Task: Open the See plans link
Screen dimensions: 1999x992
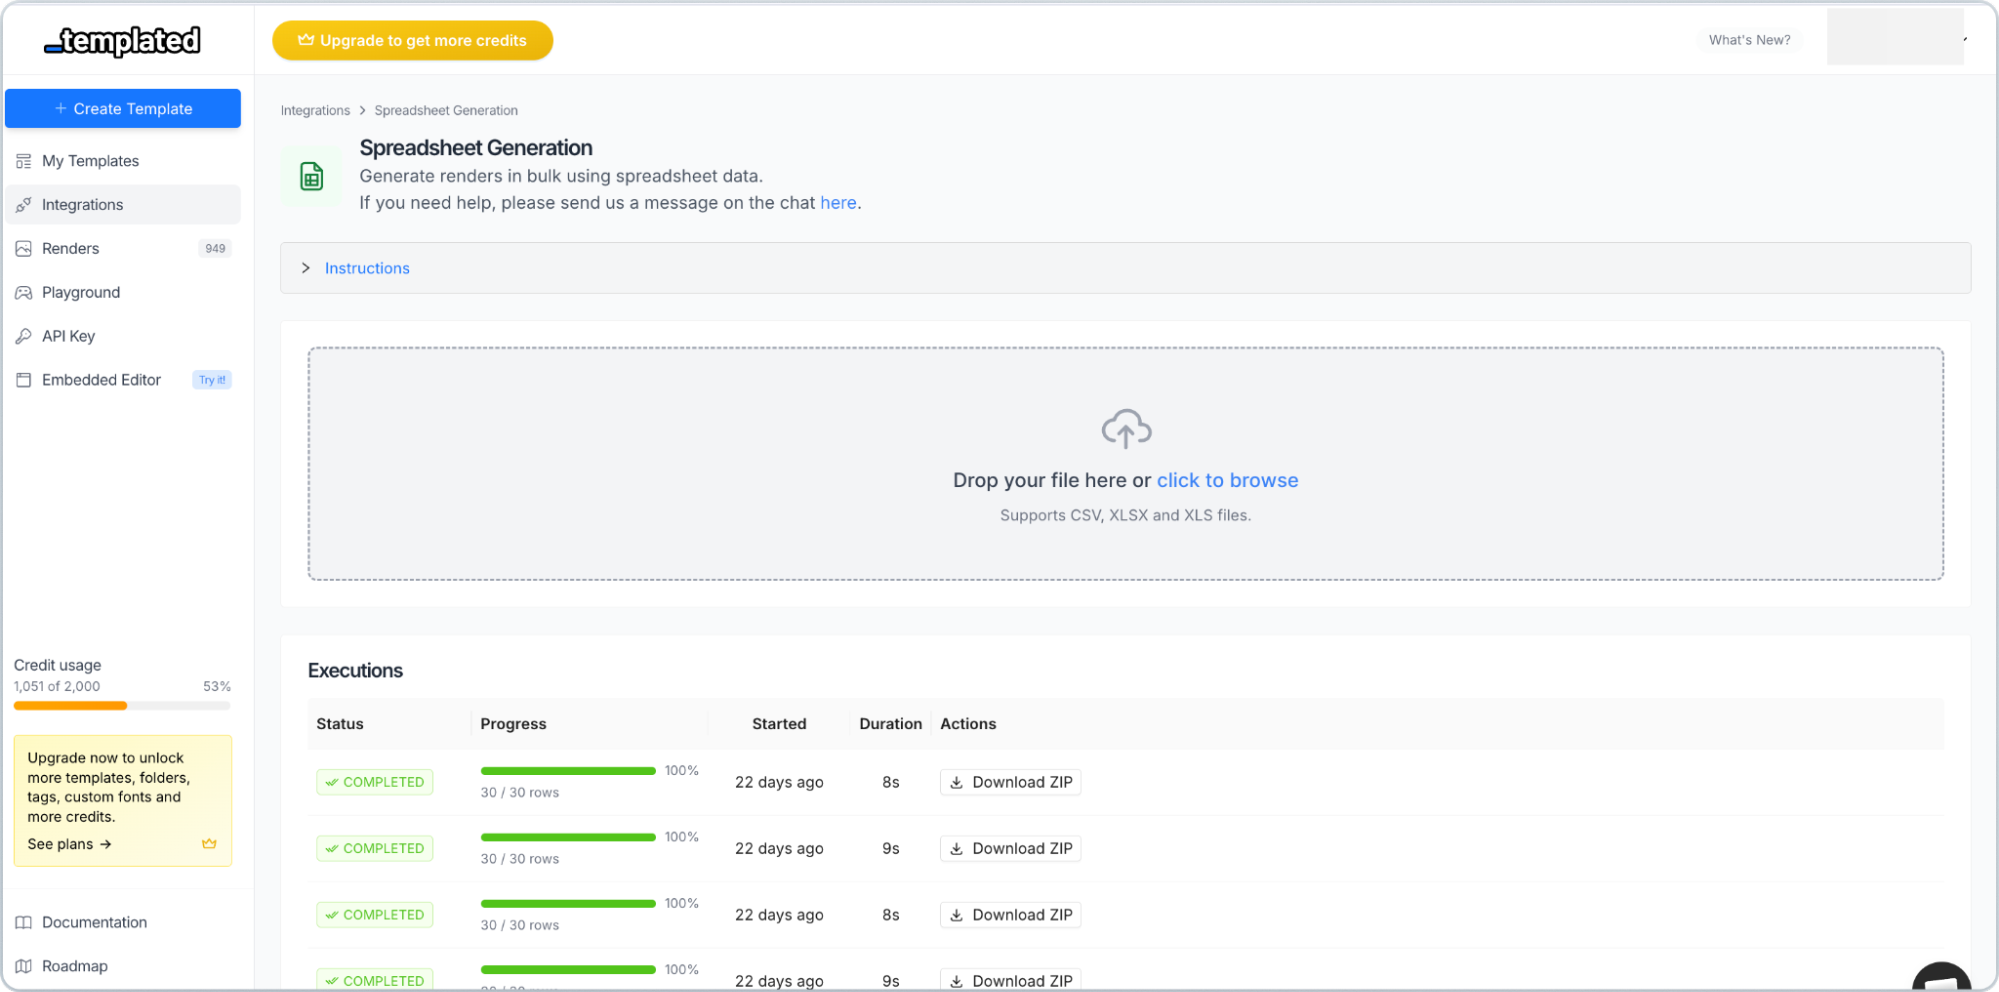Action: coord(69,844)
